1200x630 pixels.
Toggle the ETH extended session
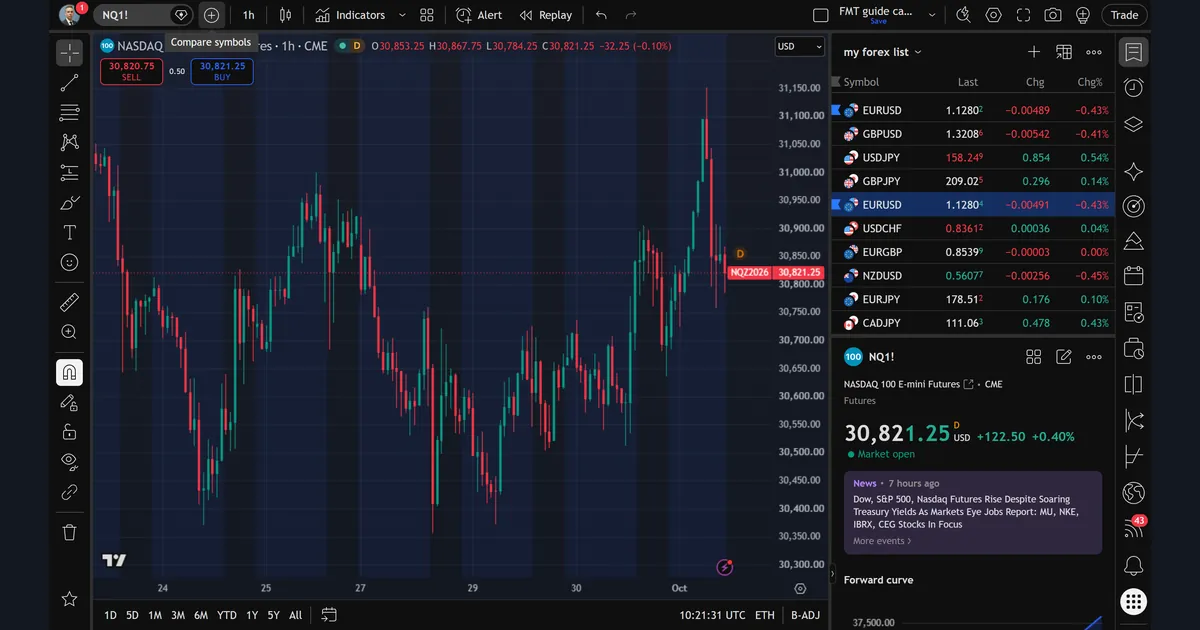pos(765,615)
